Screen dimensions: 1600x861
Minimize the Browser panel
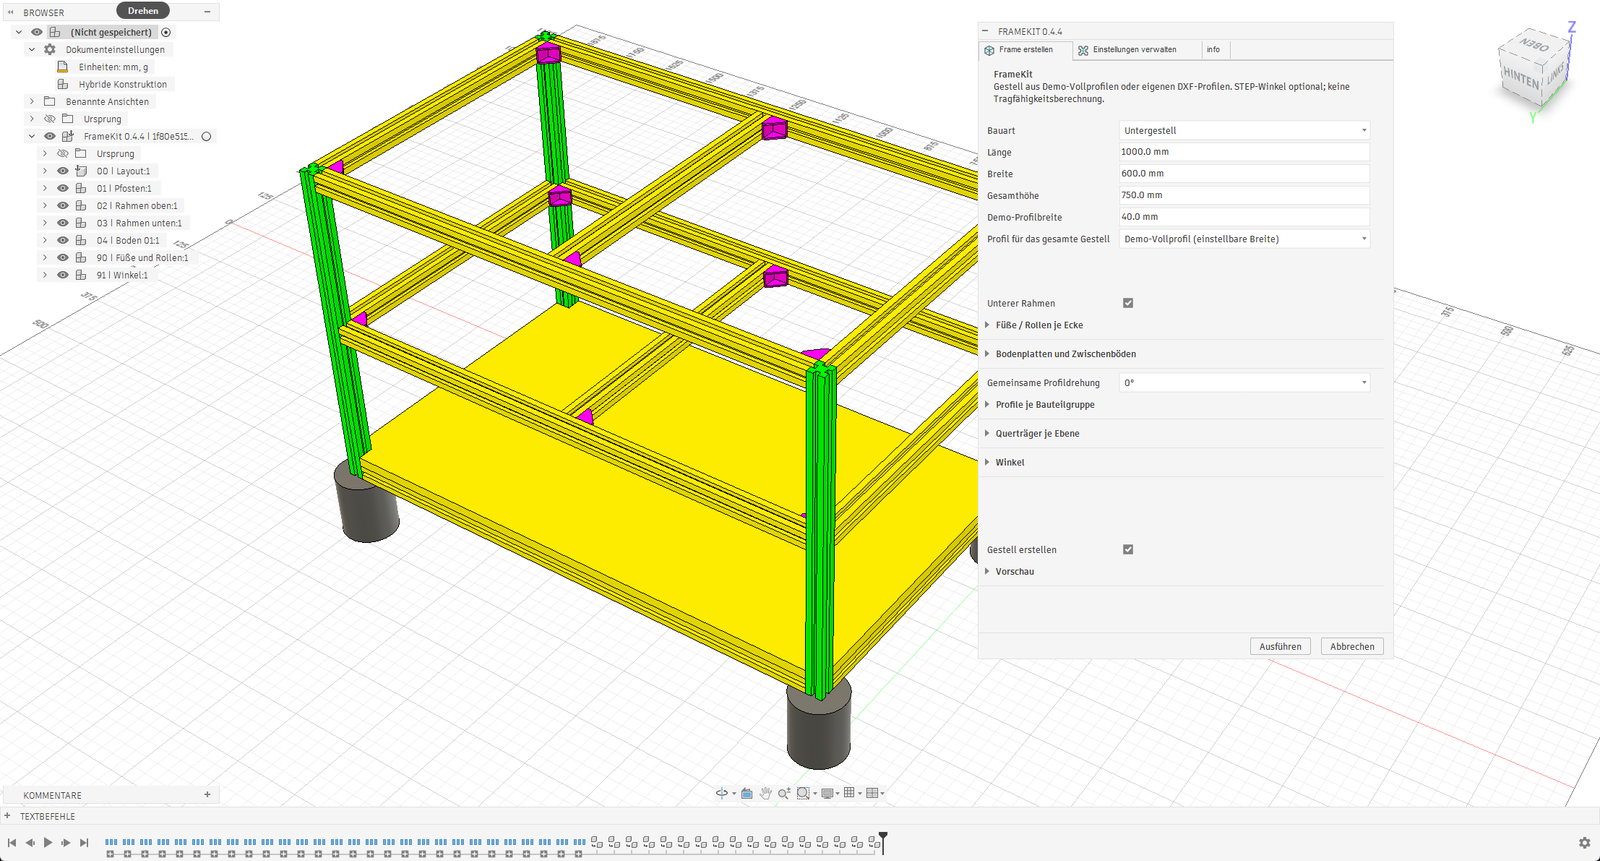[x=207, y=12]
